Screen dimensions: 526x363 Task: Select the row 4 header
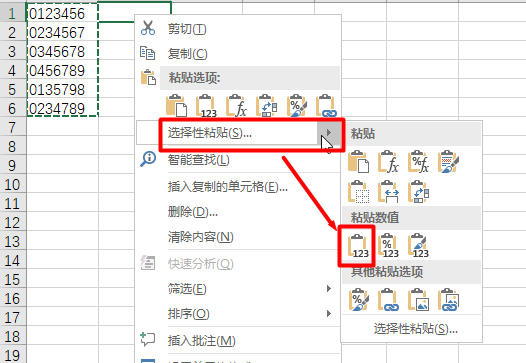pyautogui.click(x=13, y=70)
